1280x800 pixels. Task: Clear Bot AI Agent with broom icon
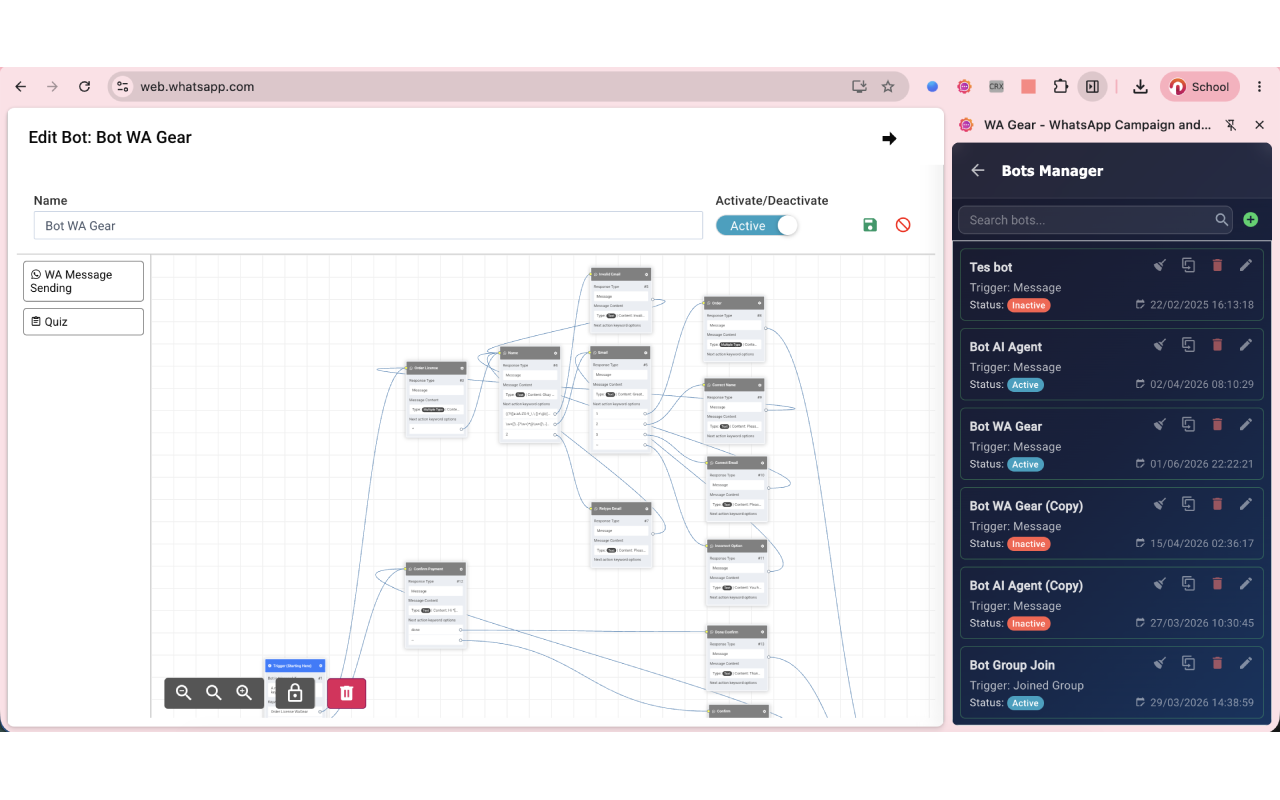[1160, 345]
